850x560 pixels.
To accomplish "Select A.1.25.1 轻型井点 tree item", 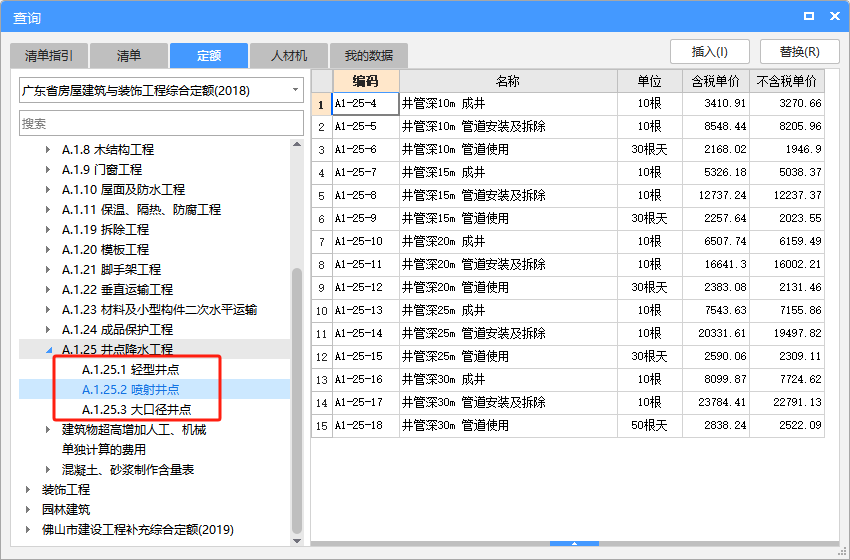I will [x=131, y=370].
